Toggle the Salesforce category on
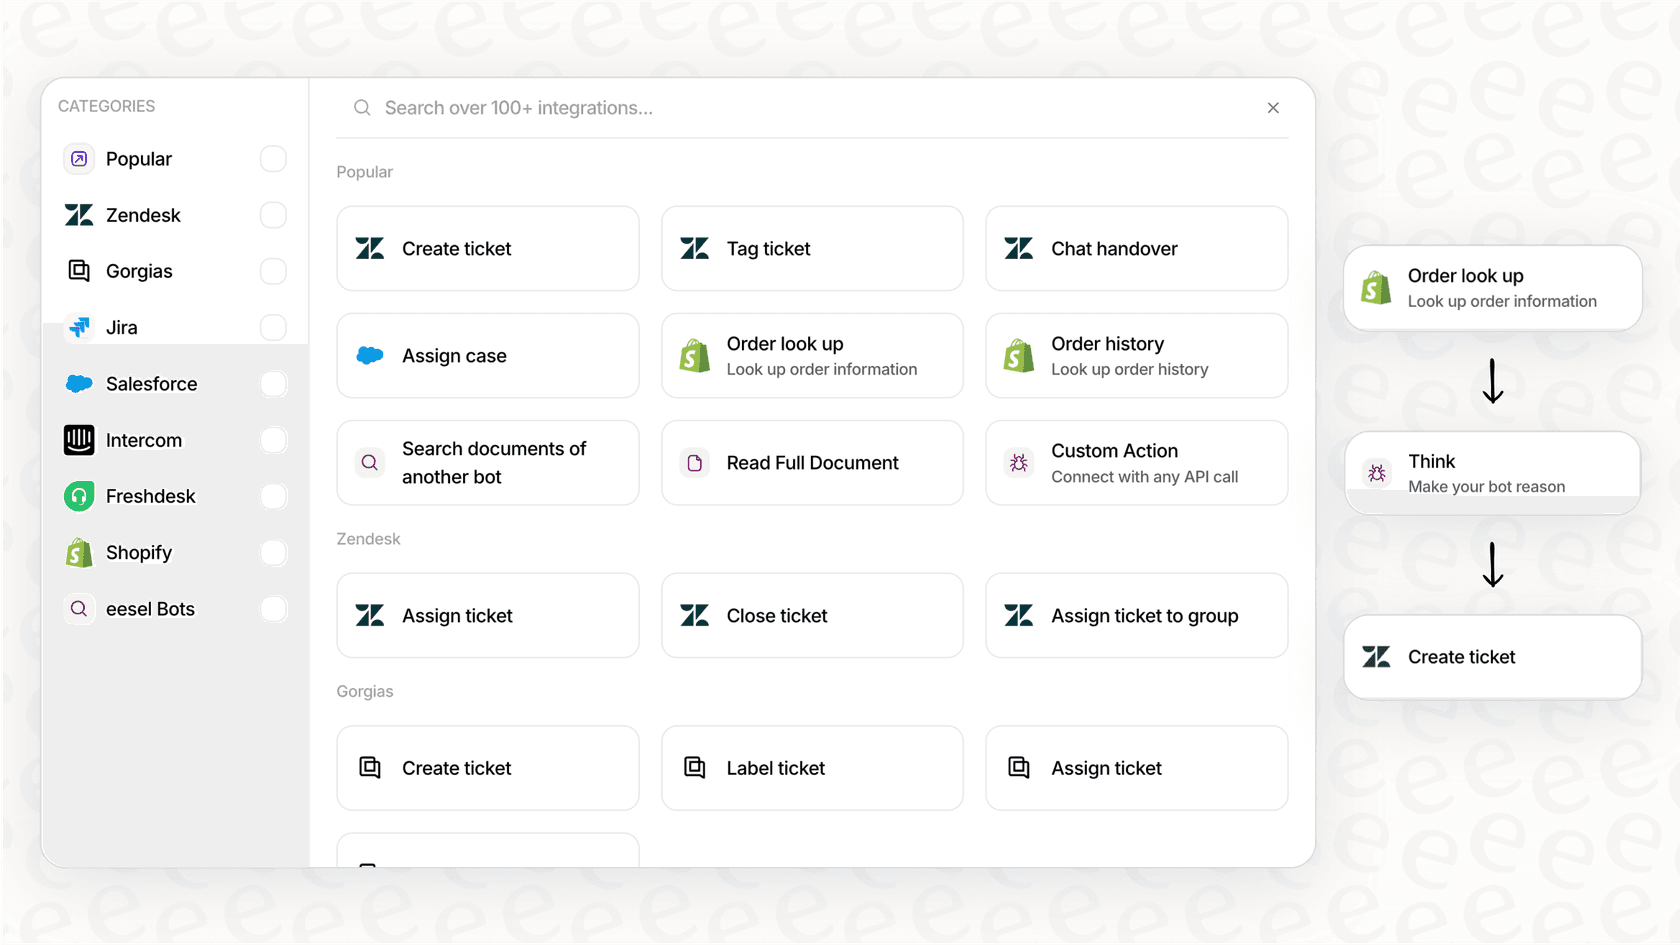This screenshot has height=945, width=1680. (x=273, y=383)
